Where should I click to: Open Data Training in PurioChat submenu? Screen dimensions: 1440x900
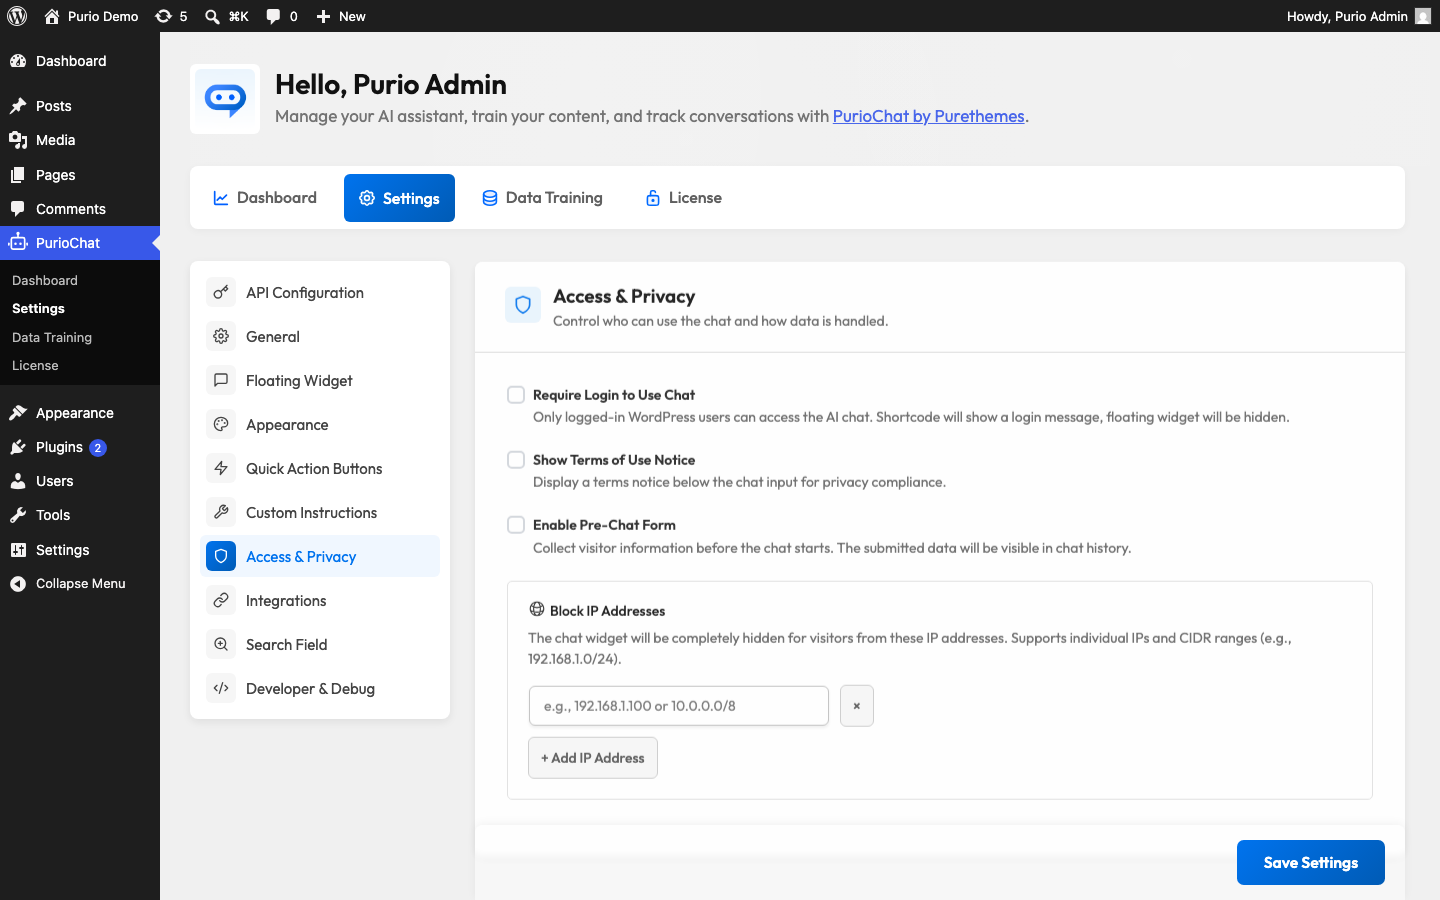[x=52, y=337]
